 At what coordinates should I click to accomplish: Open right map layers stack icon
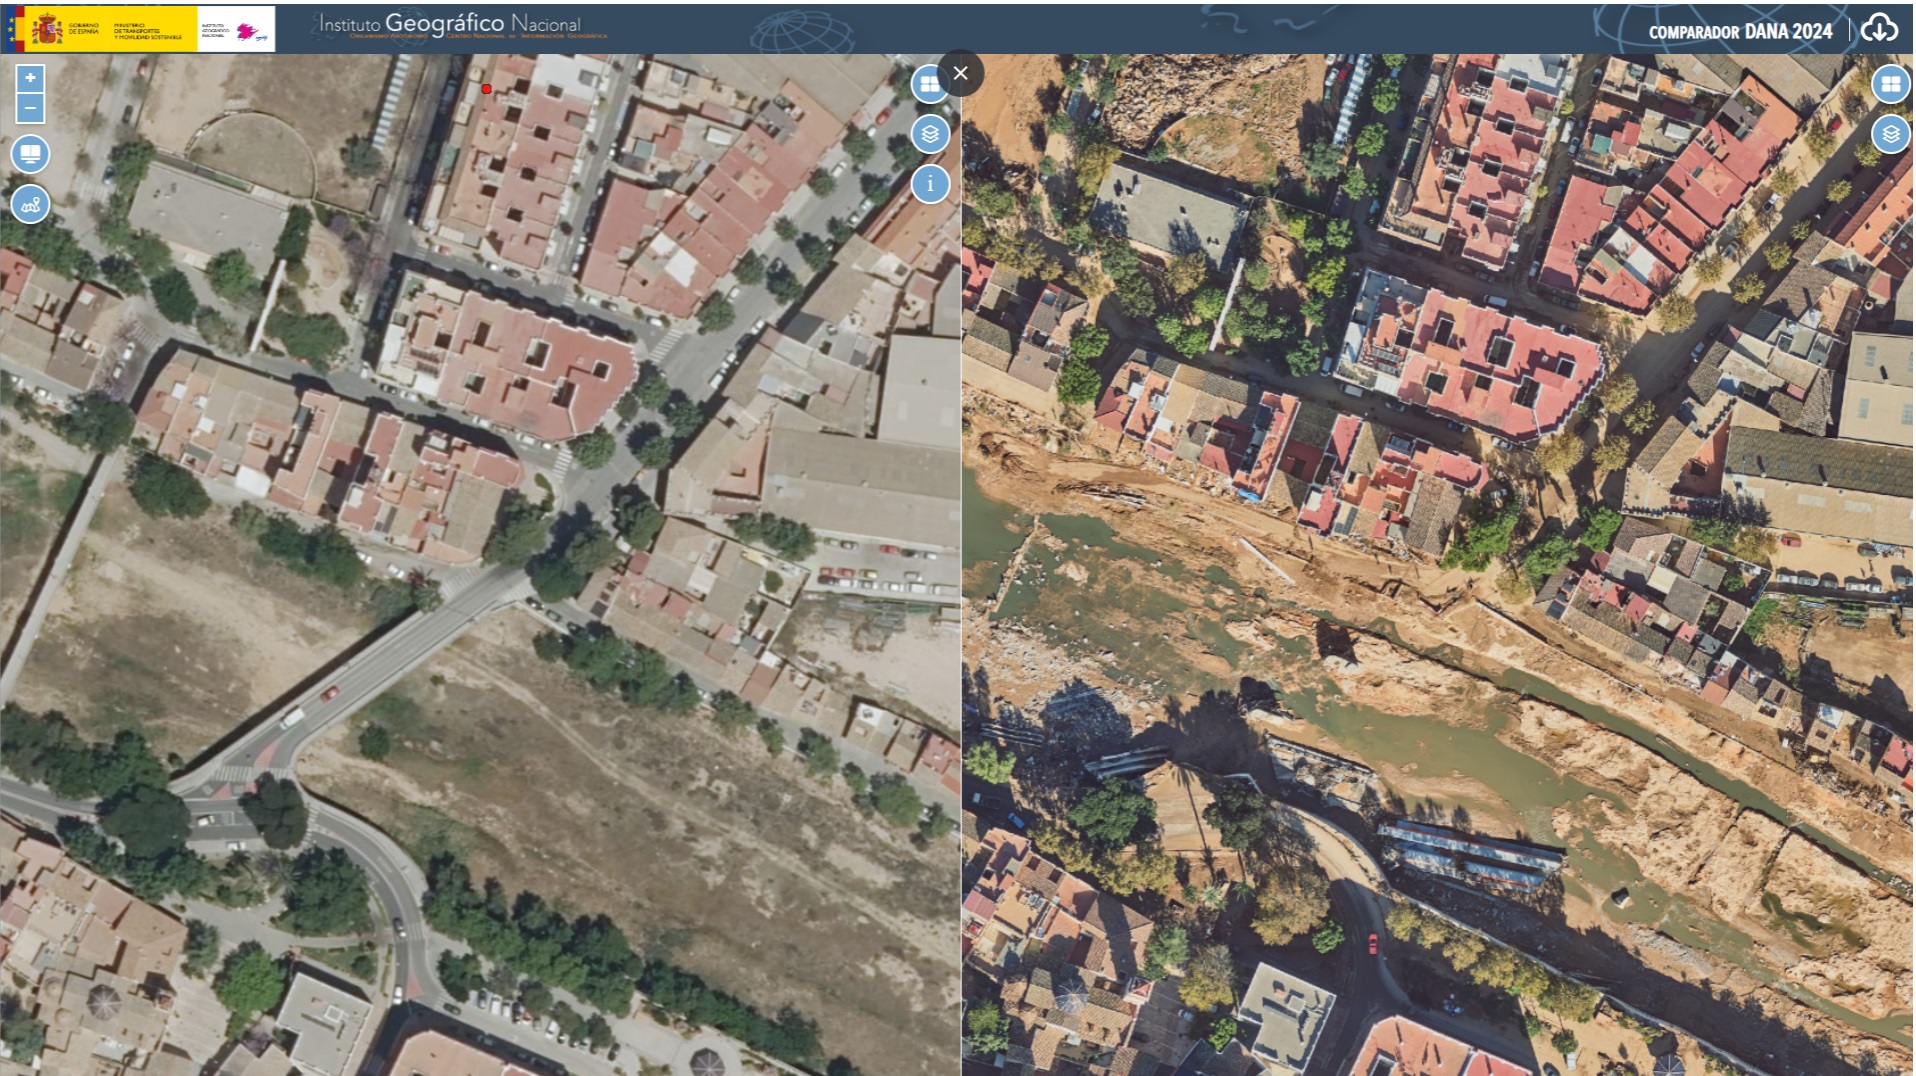point(1890,133)
